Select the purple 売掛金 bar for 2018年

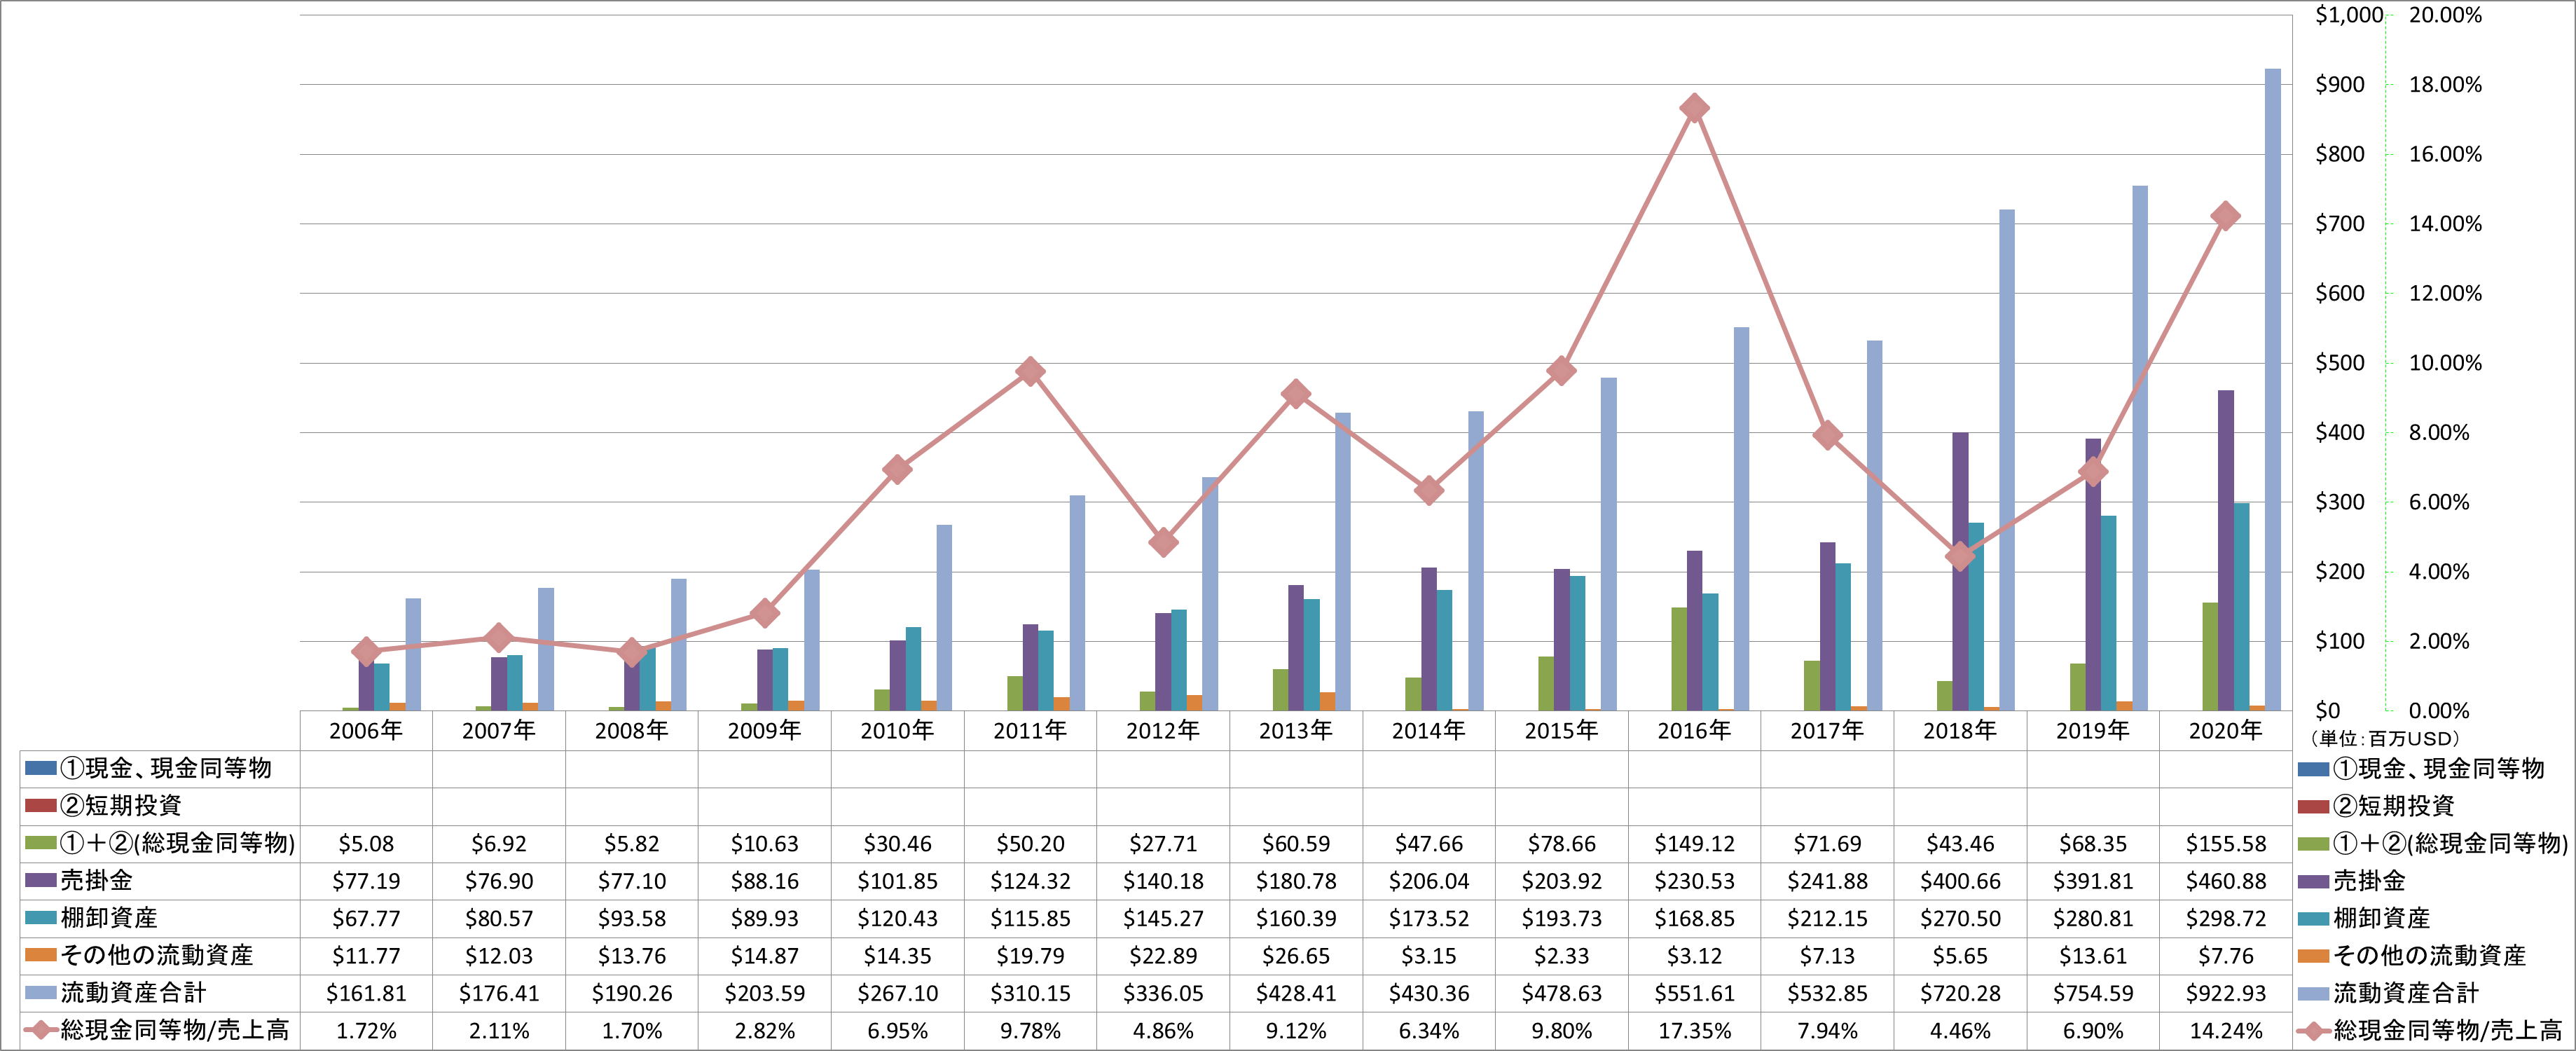click(1960, 572)
